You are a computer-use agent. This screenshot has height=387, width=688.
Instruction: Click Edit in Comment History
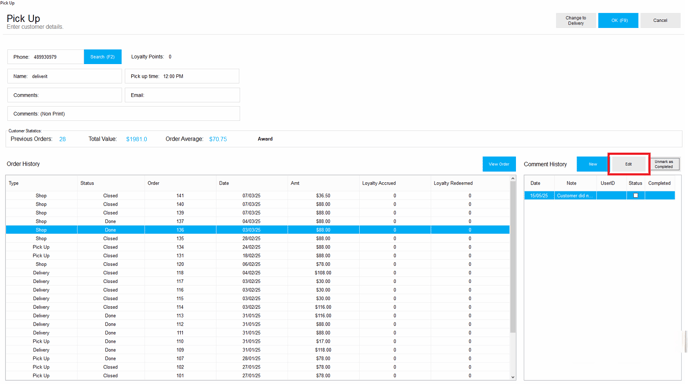coord(628,164)
